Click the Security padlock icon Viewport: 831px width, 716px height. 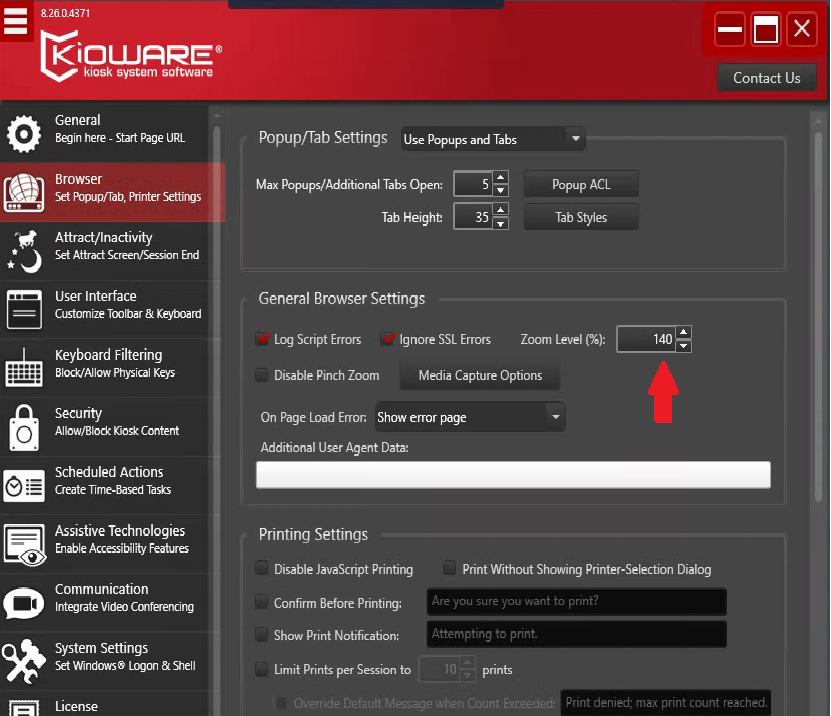pos(24,425)
